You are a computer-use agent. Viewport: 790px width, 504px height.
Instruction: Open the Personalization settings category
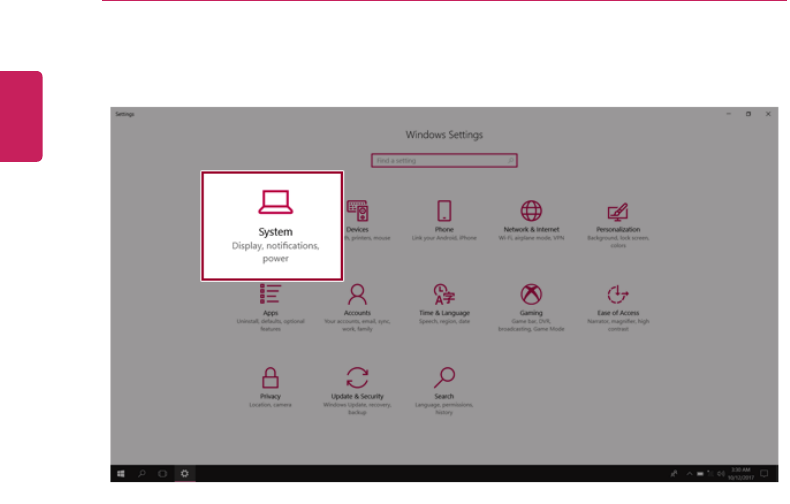coord(618,224)
